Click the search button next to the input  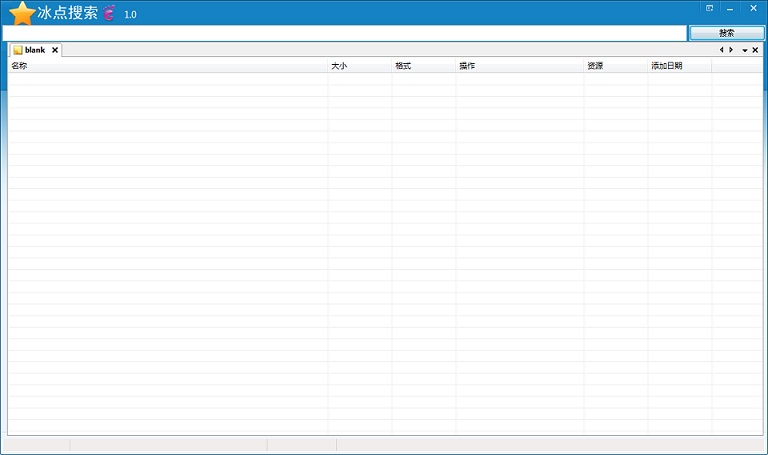[726, 33]
